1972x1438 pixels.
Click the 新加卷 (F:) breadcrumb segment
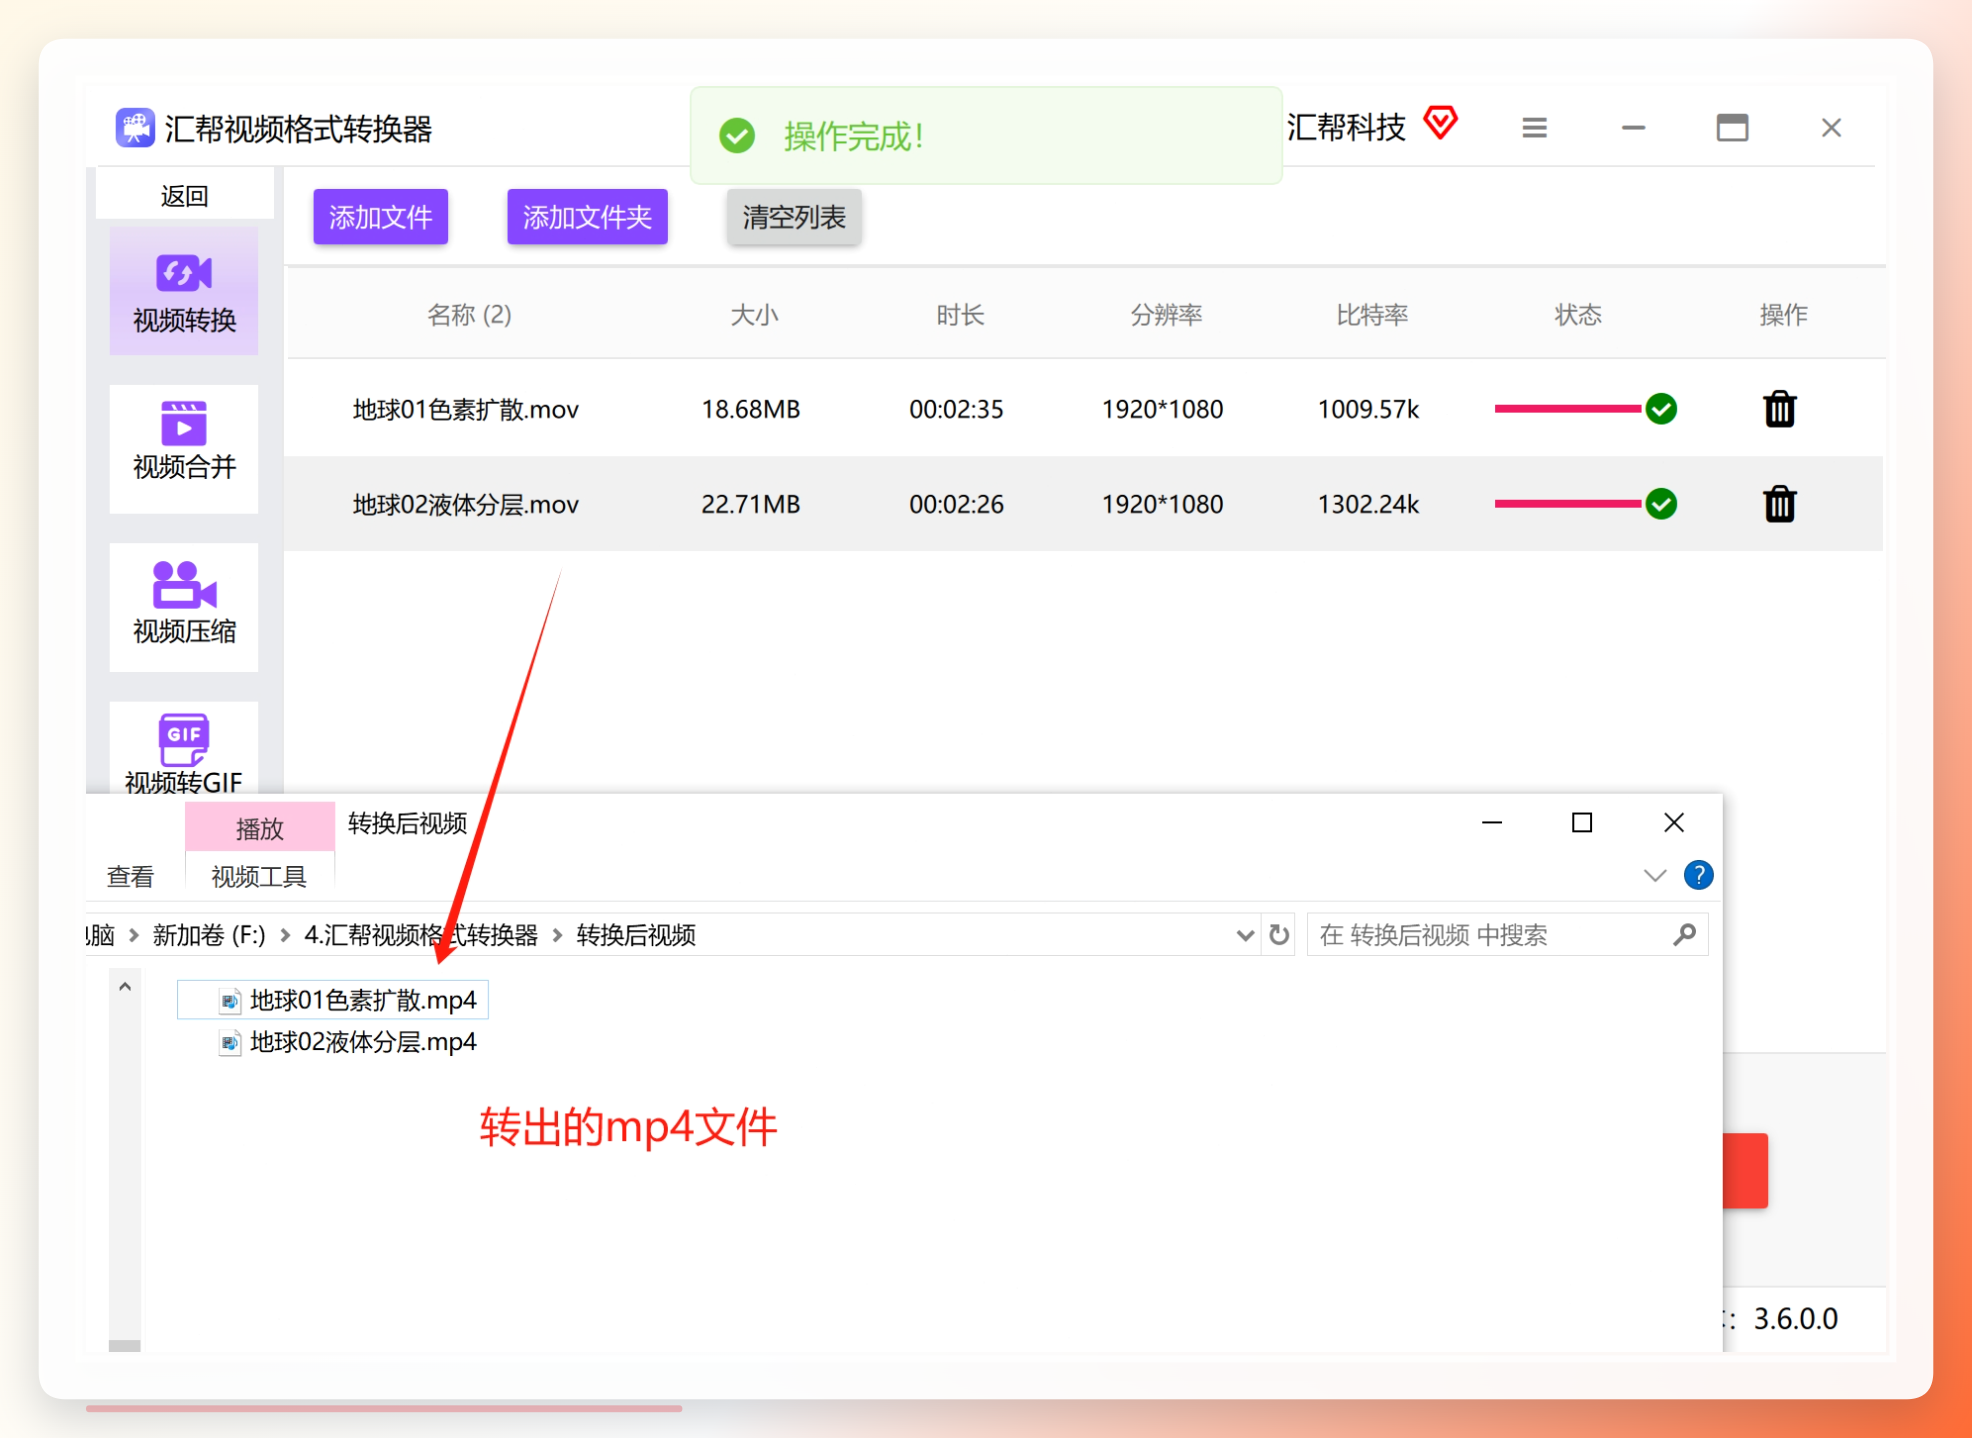(209, 935)
